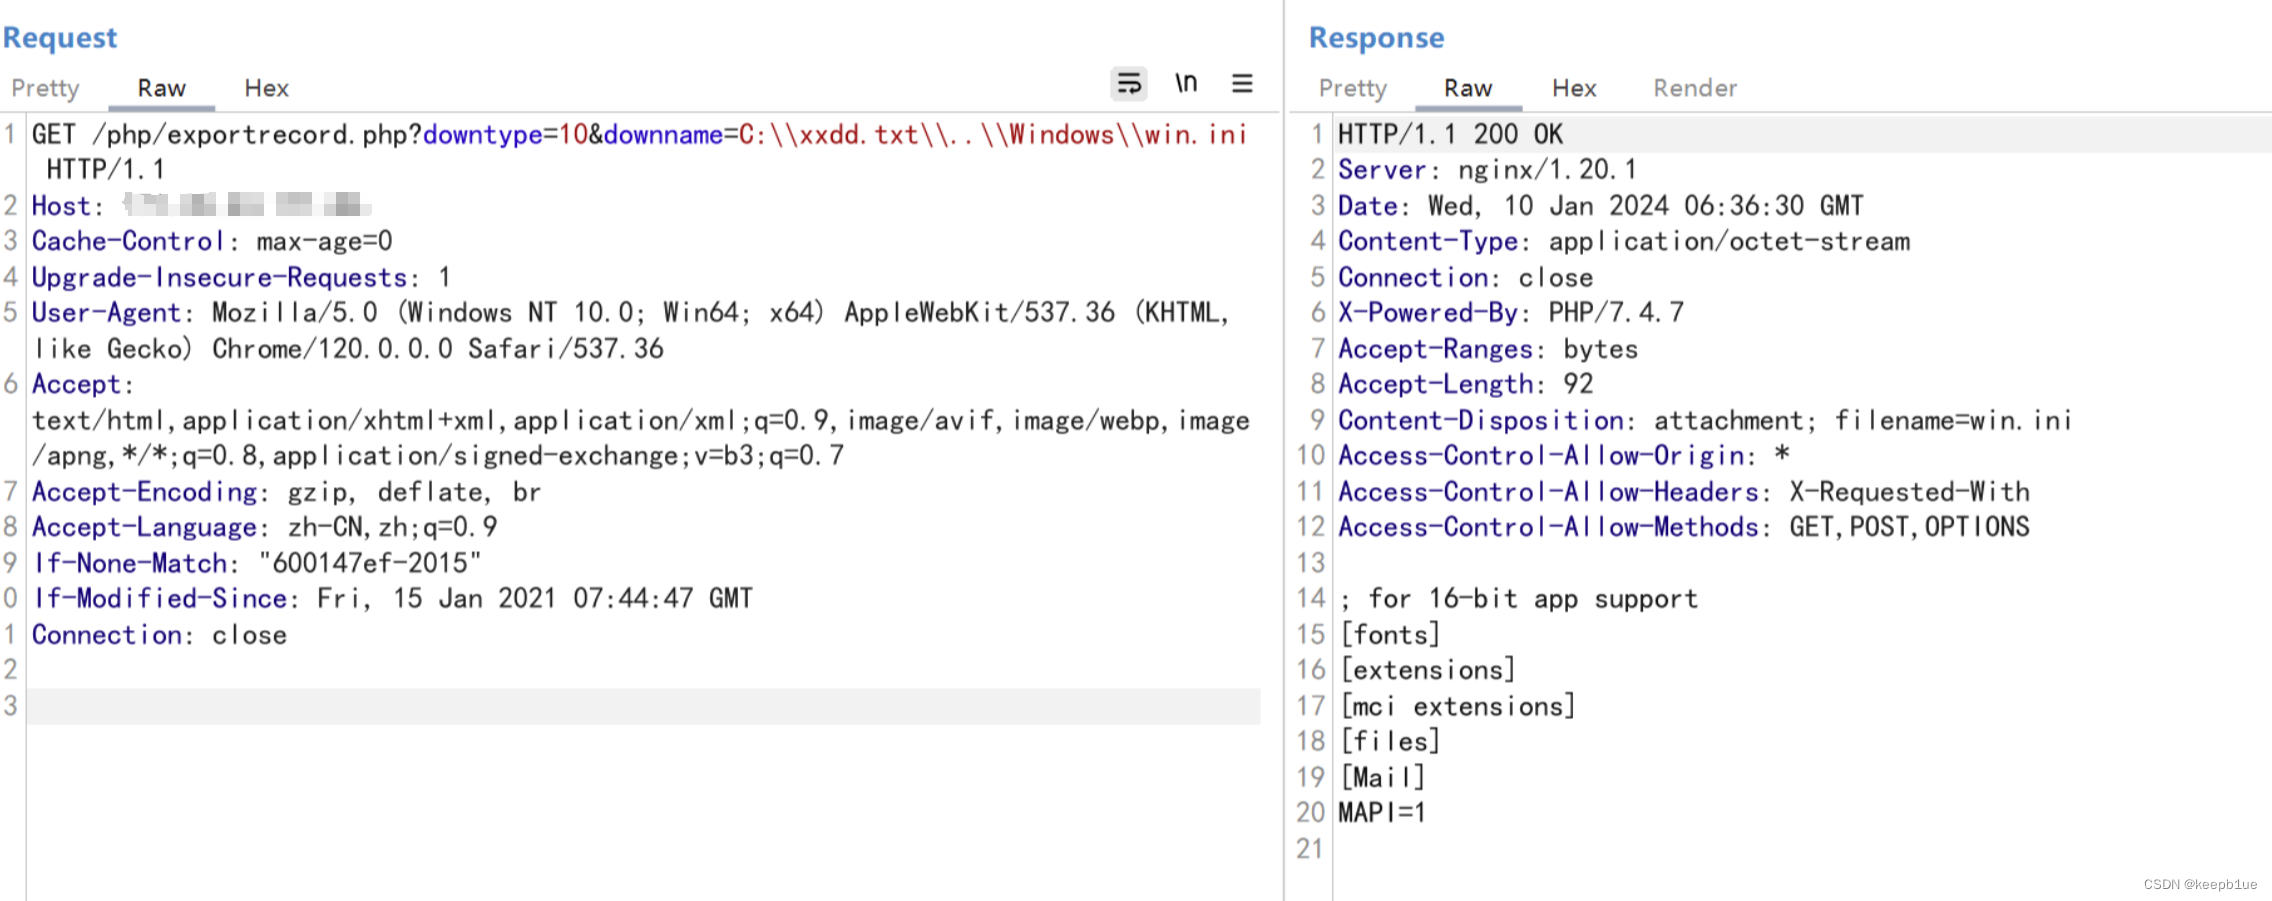Click the Response panel title

click(1376, 38)
